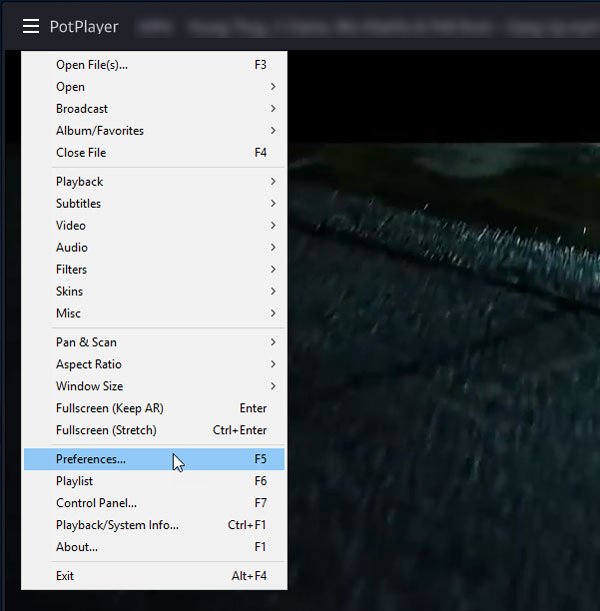The width and height of the screenshot is (600, 611).
Task: Show the Playlist panel
Action: click(x=75, y=482)
